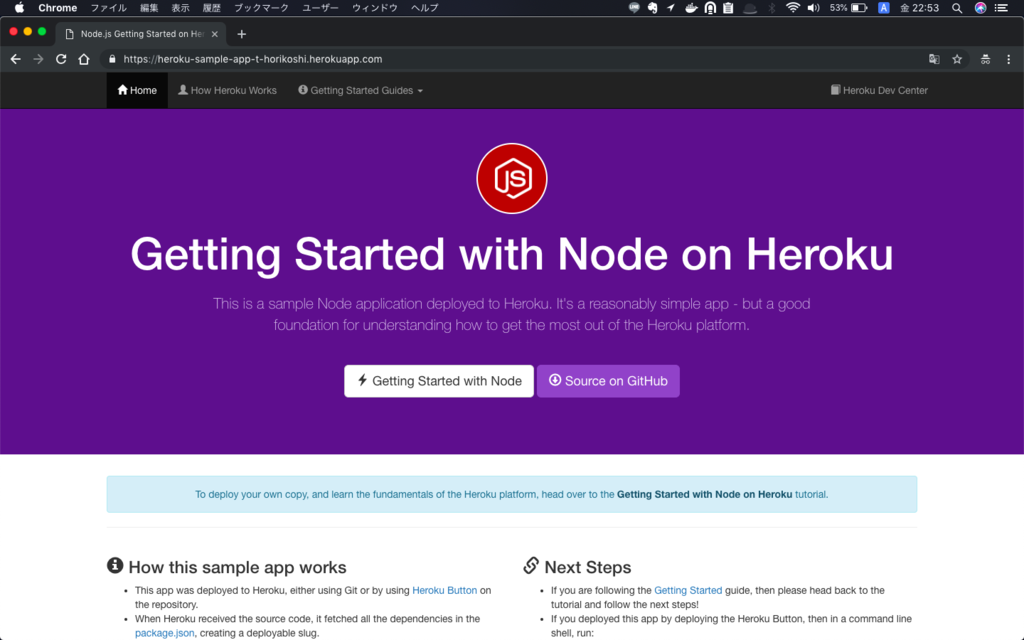Open a new tab with plus button

(242, 34)
